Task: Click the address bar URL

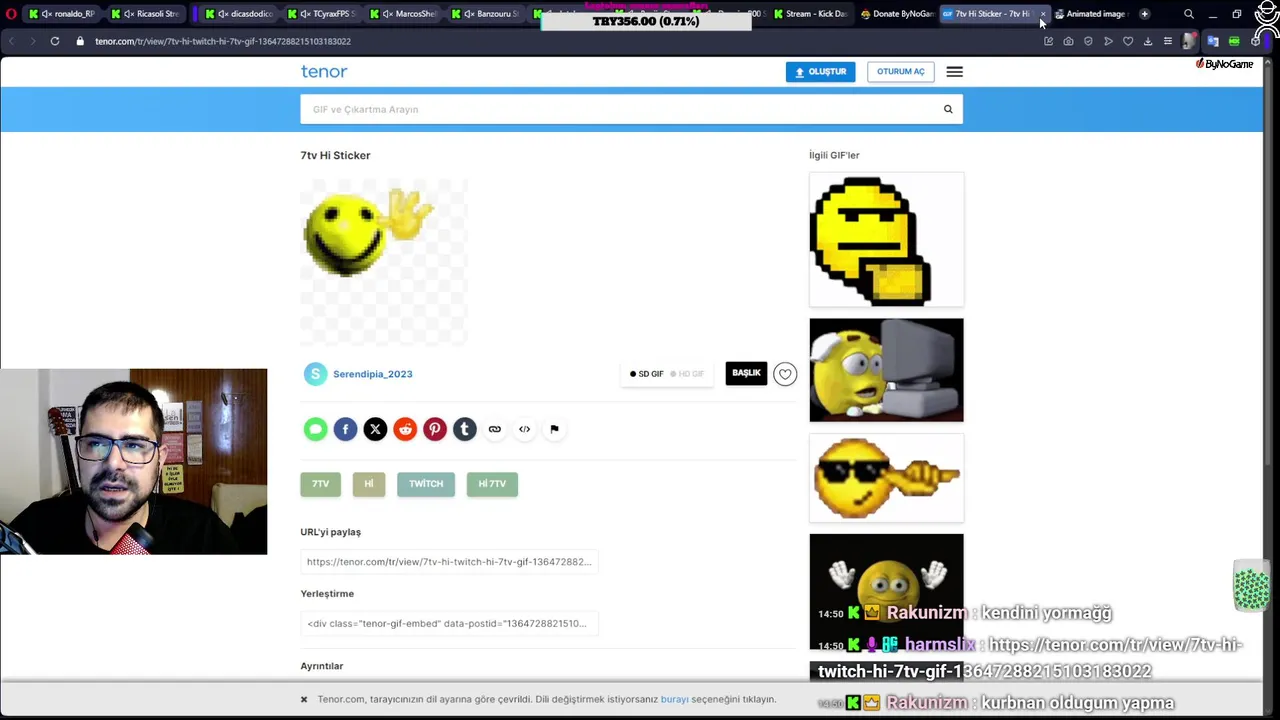Action: point(222,41)
